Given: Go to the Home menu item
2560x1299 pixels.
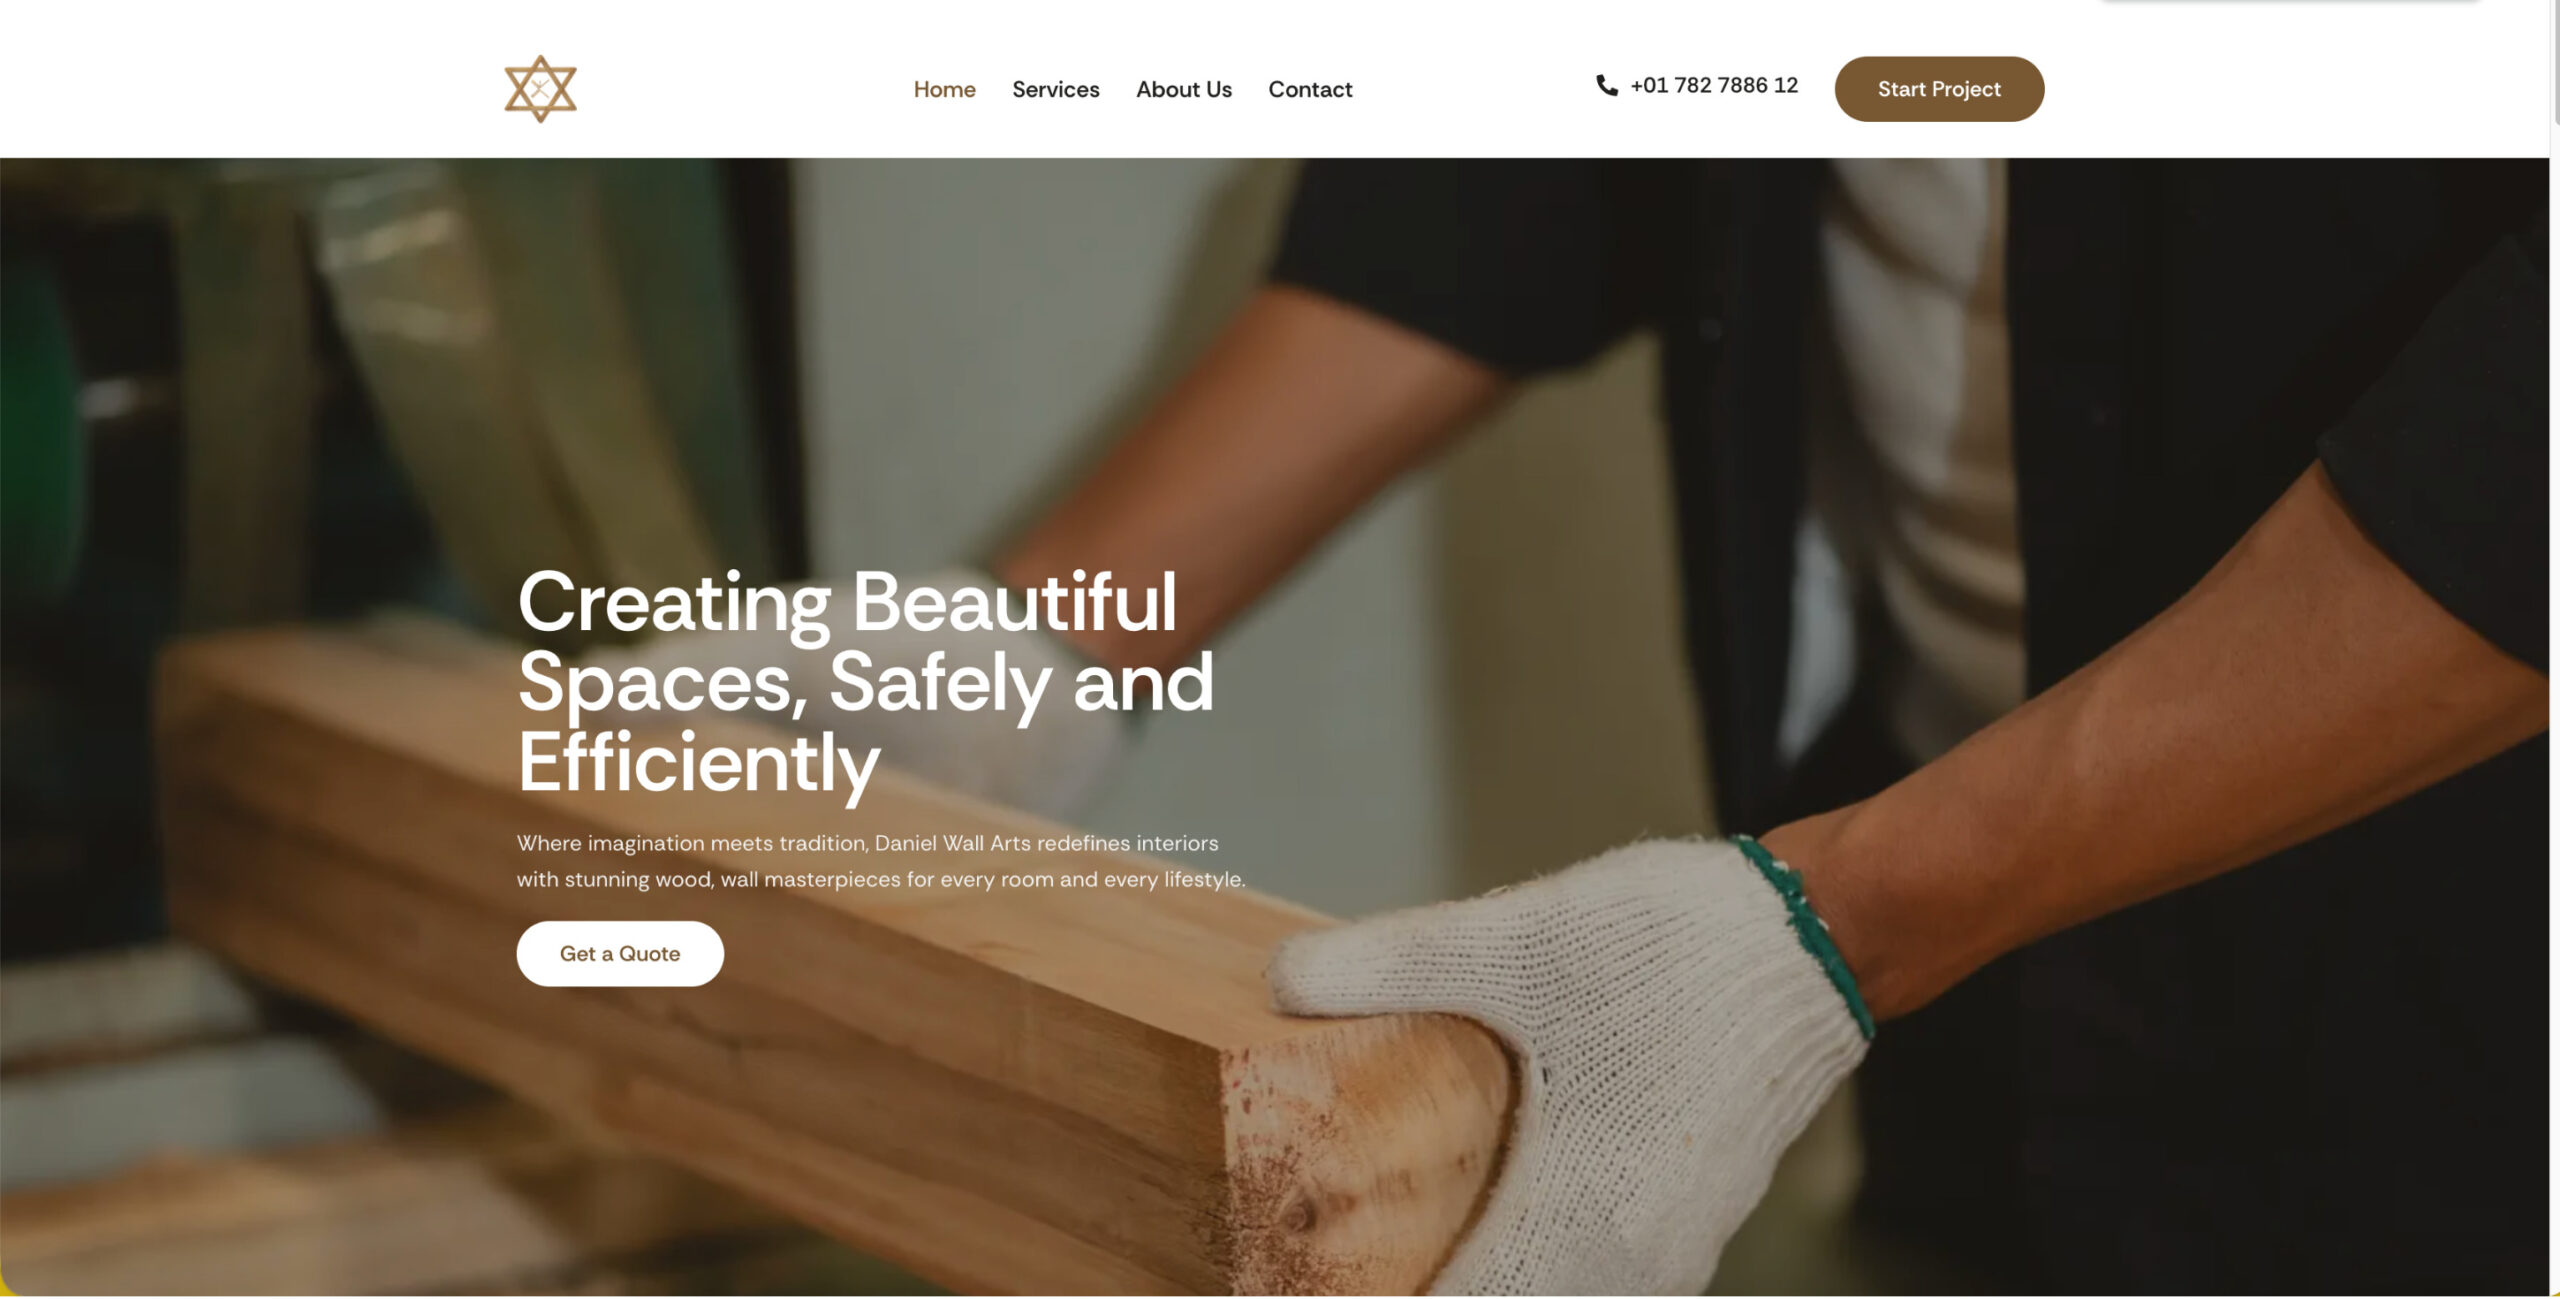Looking at the screenshot, I should pyautogui.click(x=944, y=89).
